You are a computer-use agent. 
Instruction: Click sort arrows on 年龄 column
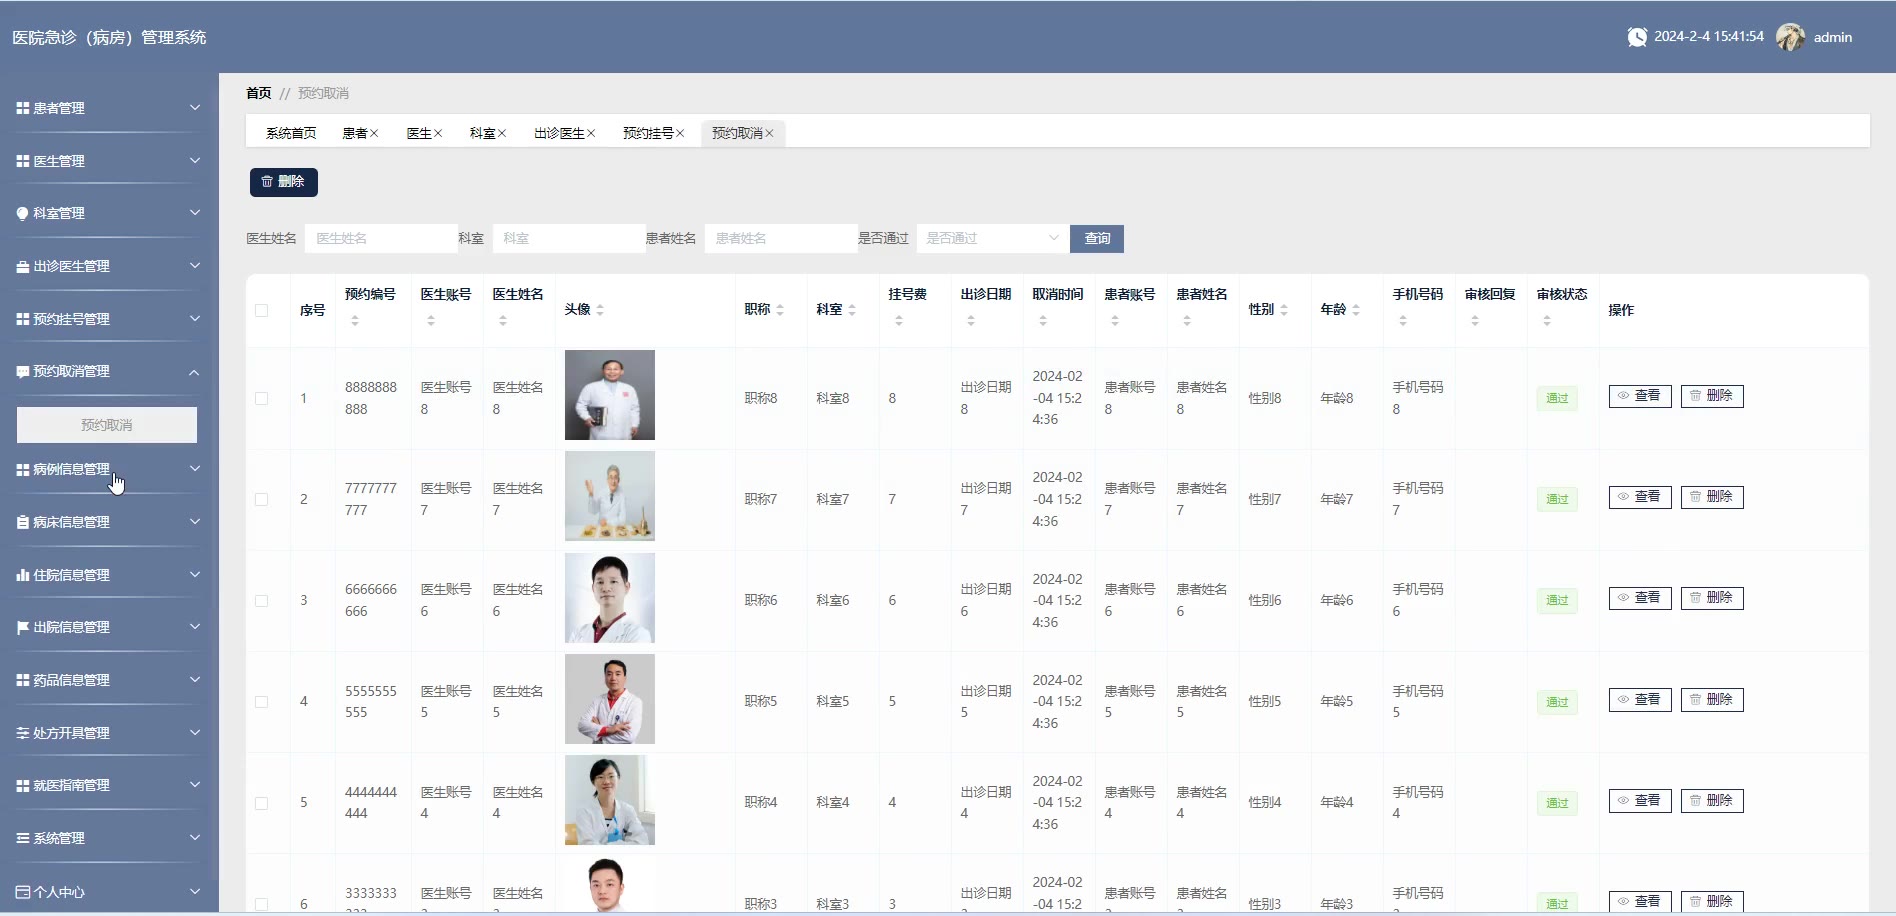point(1356,310)
